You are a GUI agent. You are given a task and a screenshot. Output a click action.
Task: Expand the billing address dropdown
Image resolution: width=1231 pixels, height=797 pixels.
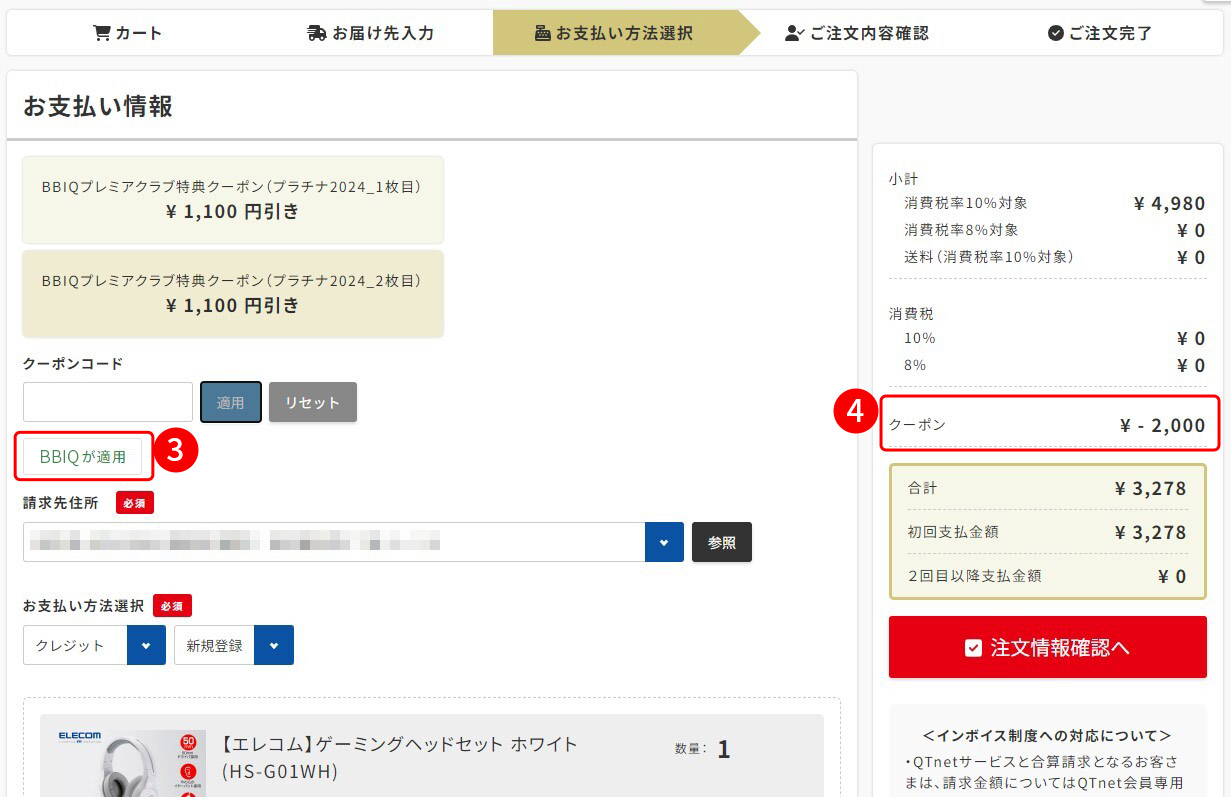coord(664,542)
